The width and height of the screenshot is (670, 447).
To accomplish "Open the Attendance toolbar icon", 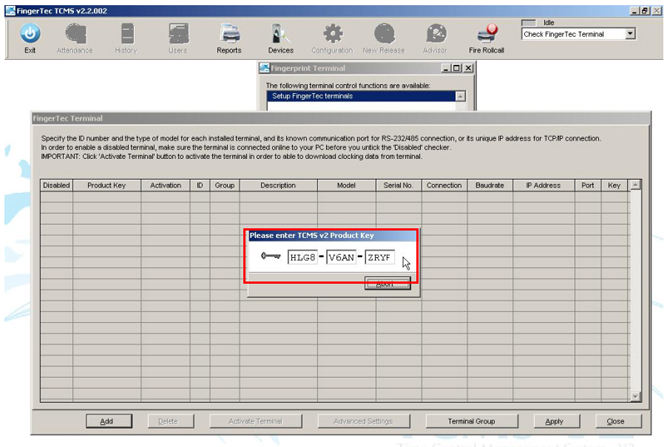I will 76,34.
